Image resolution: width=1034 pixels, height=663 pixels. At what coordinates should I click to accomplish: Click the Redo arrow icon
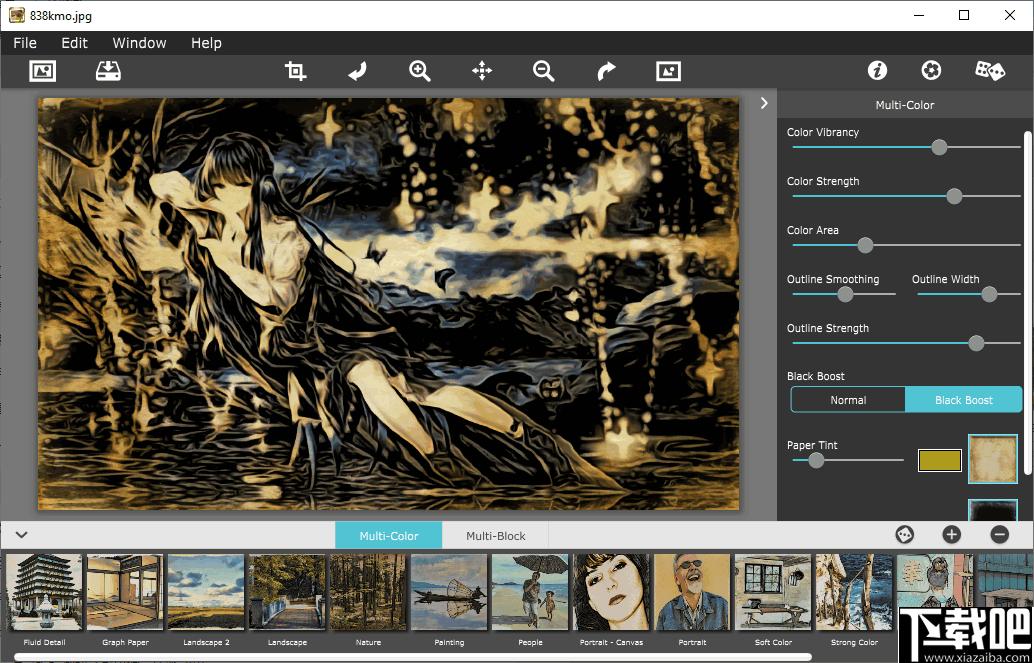point(606,71)
